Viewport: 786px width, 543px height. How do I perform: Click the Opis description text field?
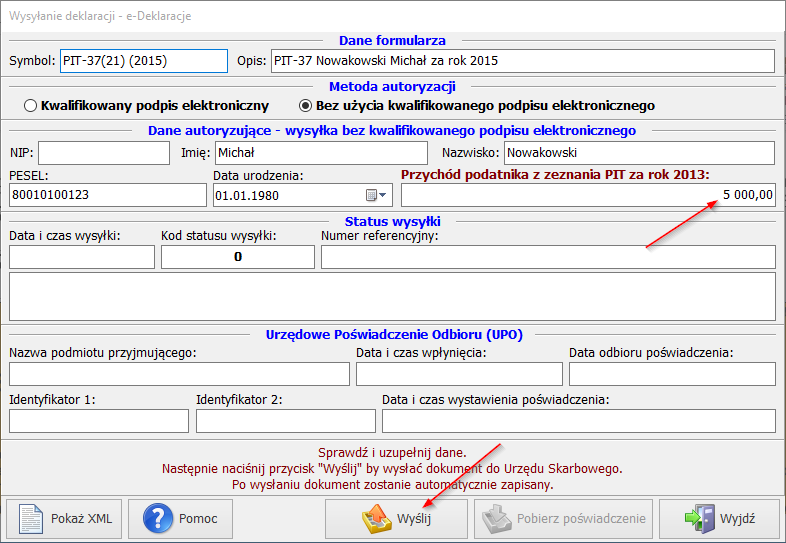coord(522,61)
